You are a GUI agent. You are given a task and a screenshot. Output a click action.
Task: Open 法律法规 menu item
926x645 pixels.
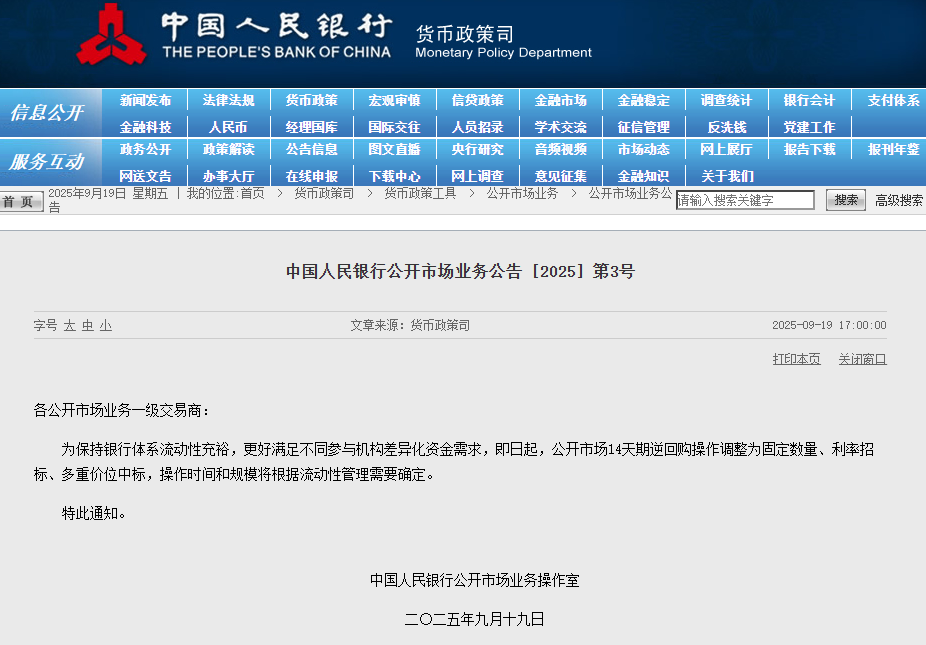(x=229, y=100)
